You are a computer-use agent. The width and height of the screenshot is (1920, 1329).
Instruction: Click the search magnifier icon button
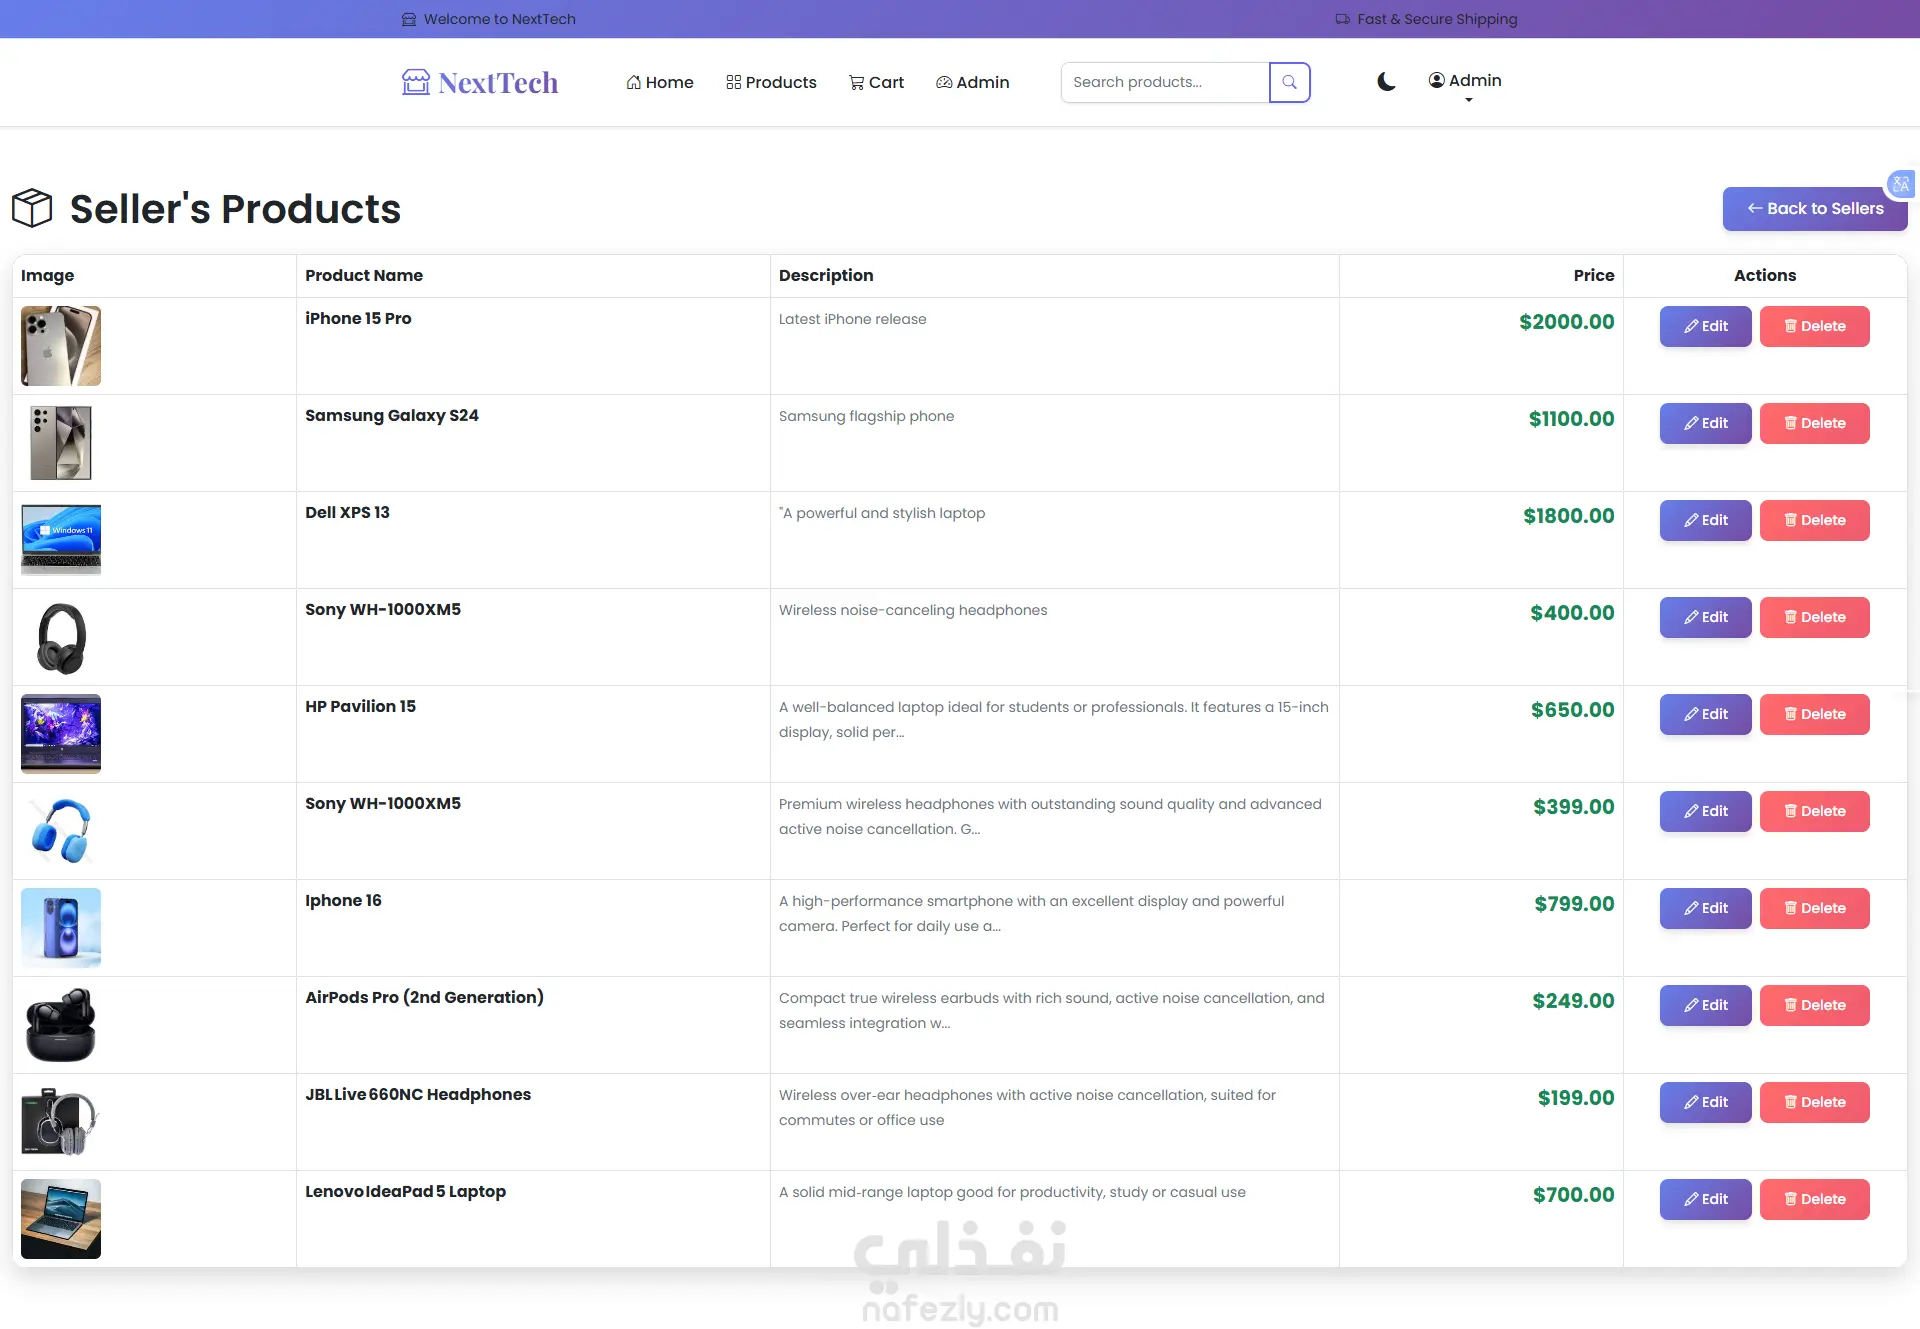(x=1289, y=82)
